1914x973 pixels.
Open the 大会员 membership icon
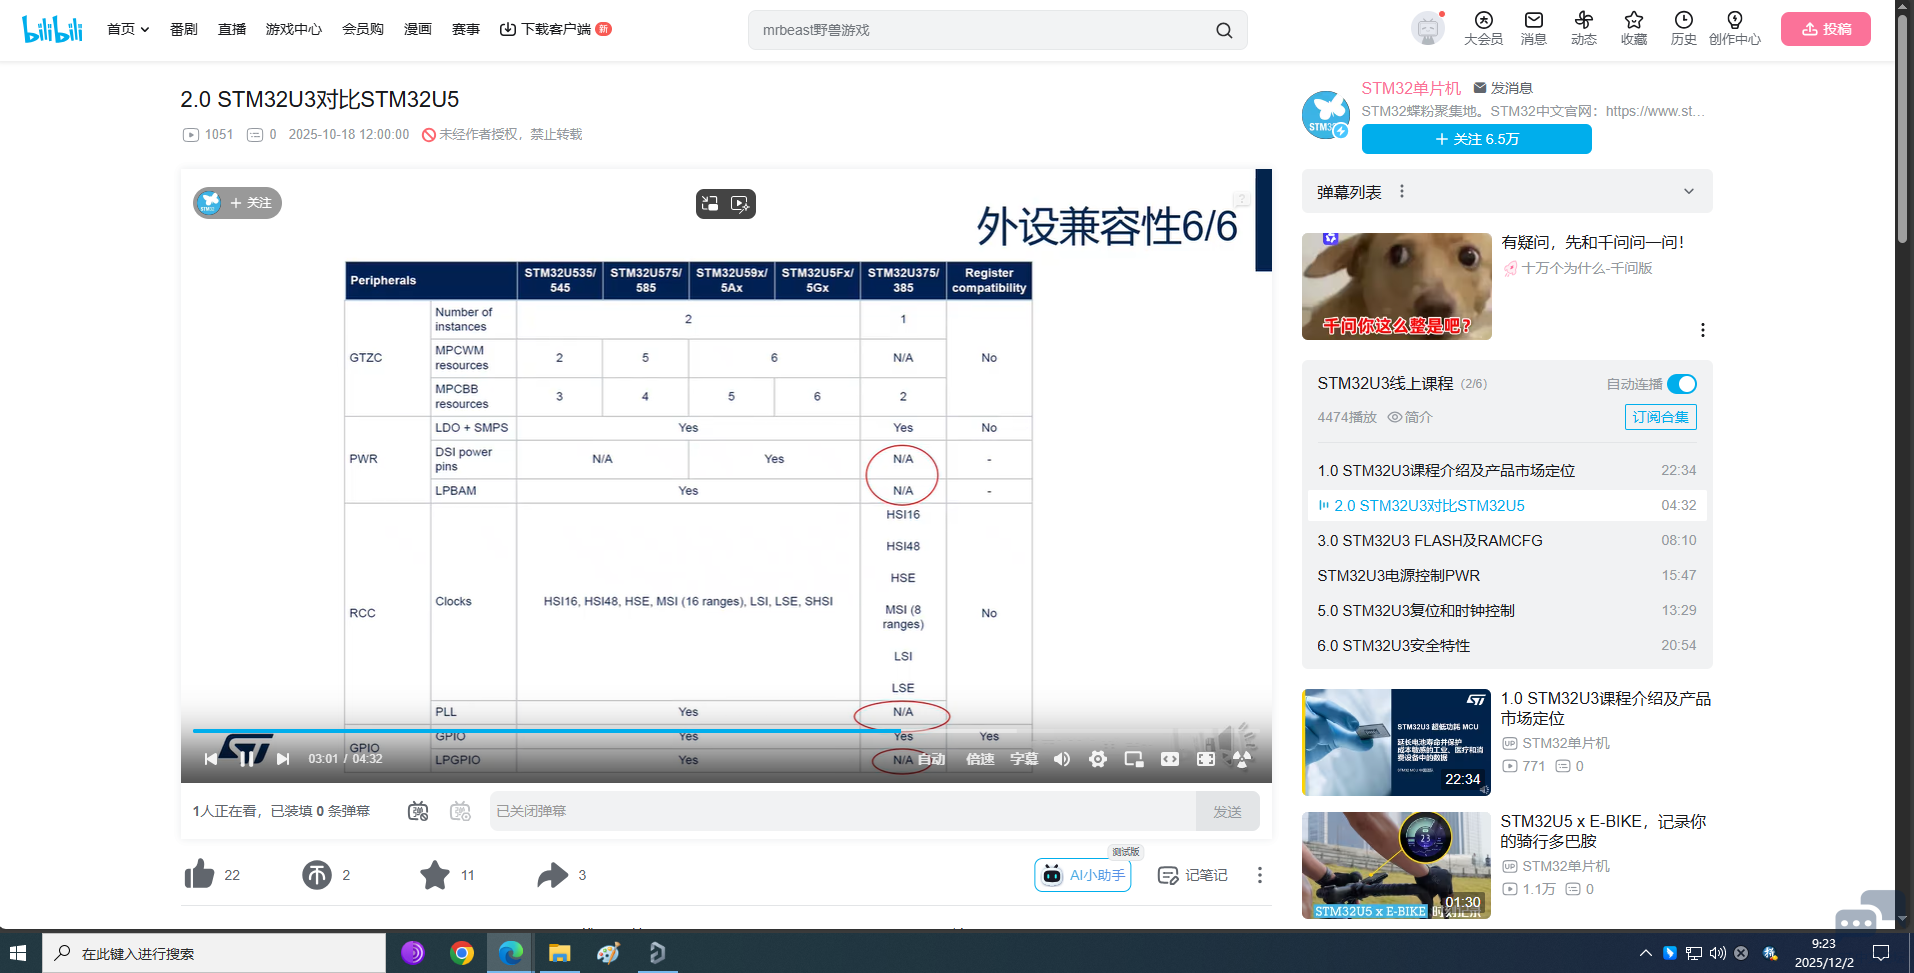pyautogui.click(x=1483, y=29)
